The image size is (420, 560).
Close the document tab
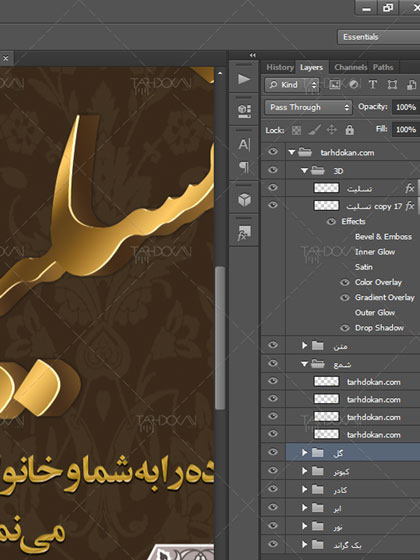(x=6, y=58)
